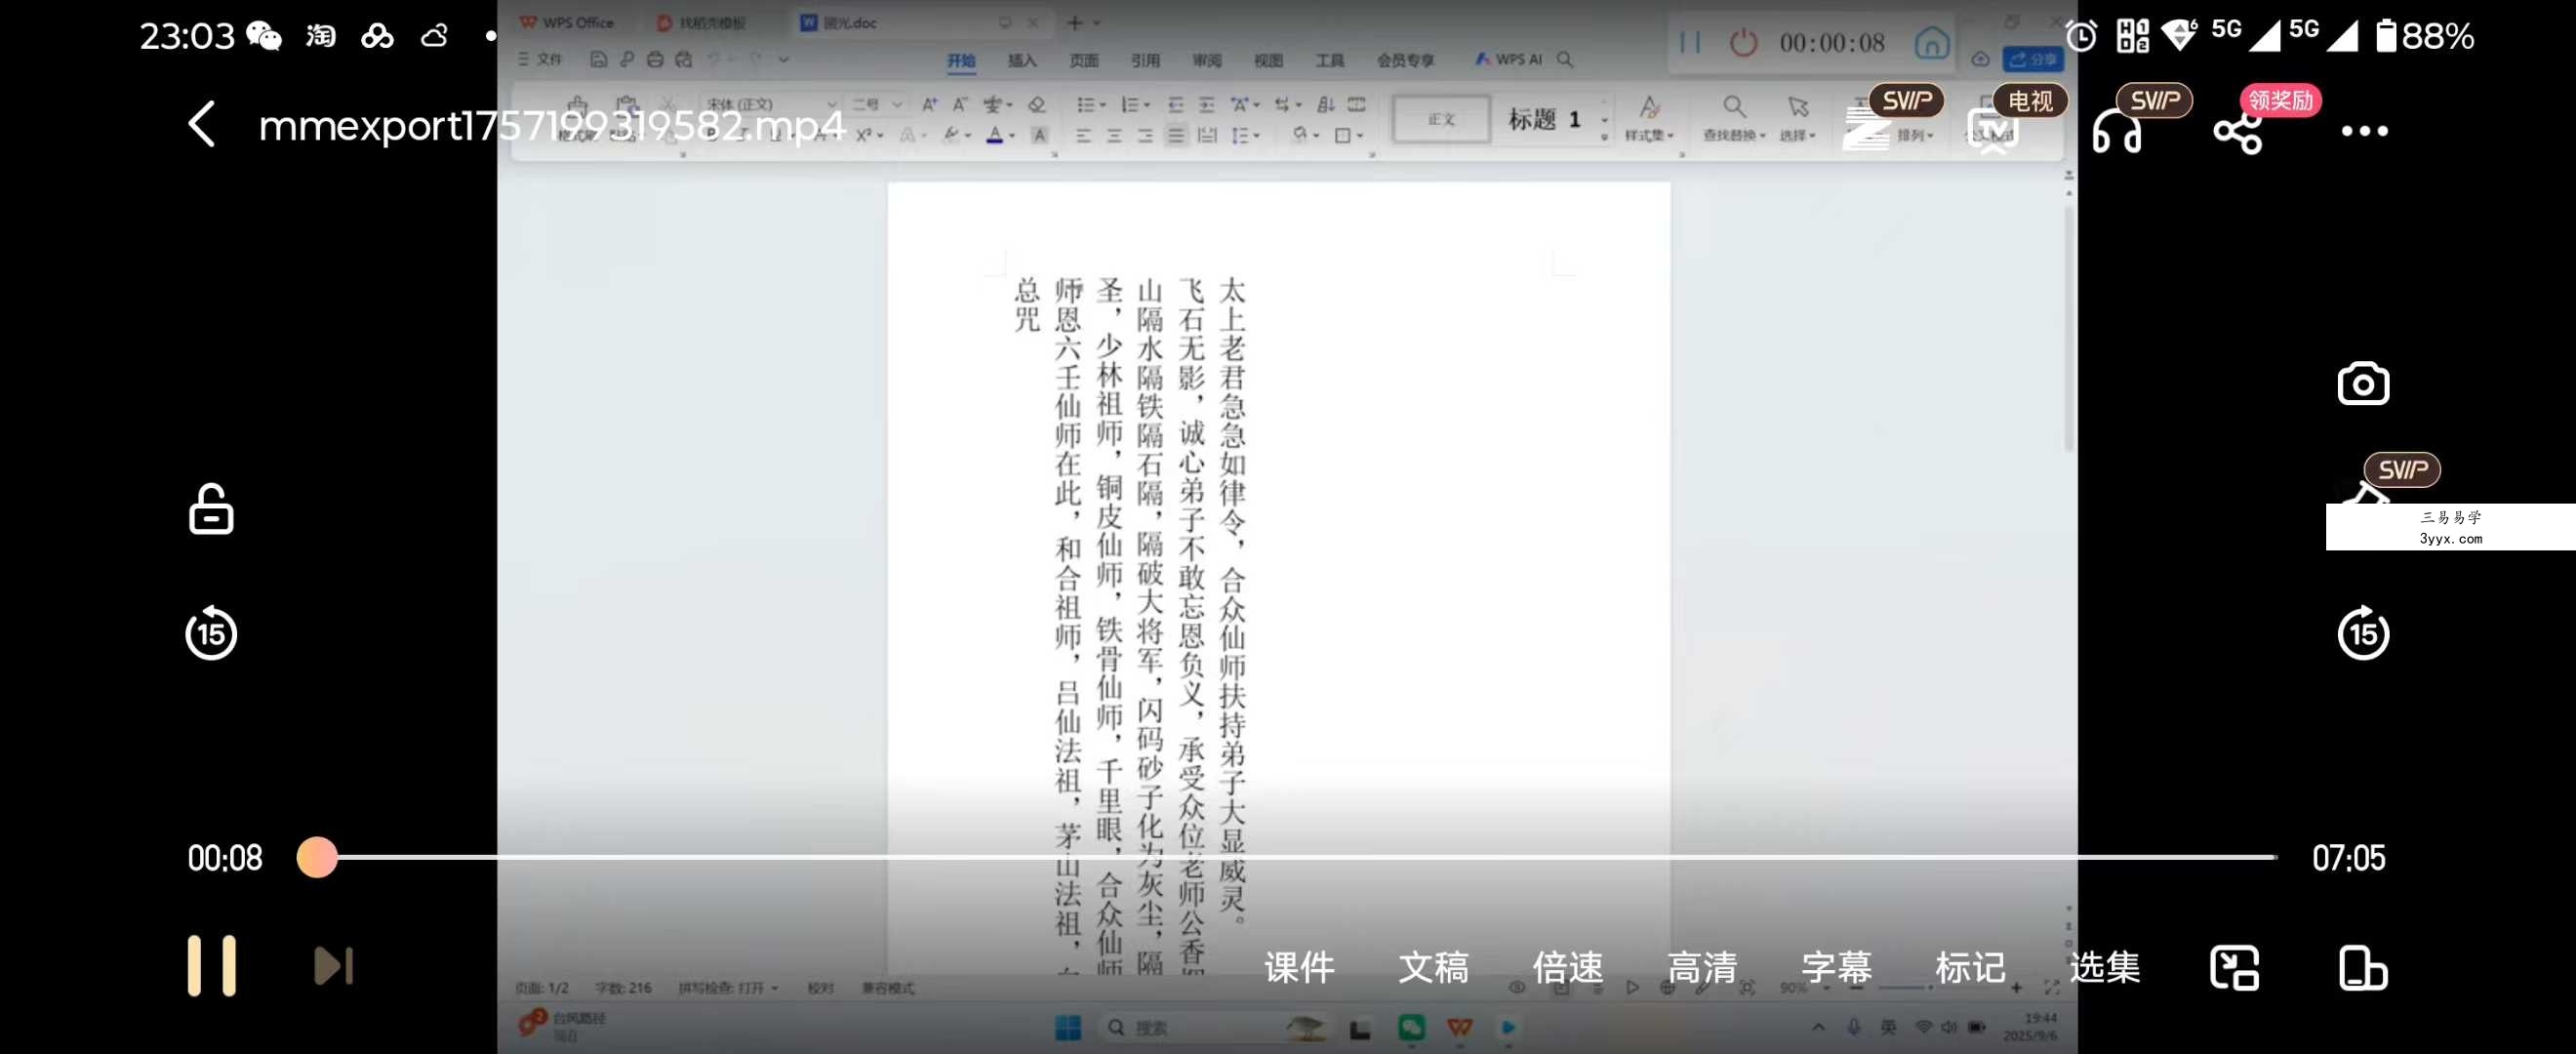Image resolution: width=2576 pixels, height=1054 pixels.
Task: Toggle the justify alignment icon
Action: [1176, 135]
